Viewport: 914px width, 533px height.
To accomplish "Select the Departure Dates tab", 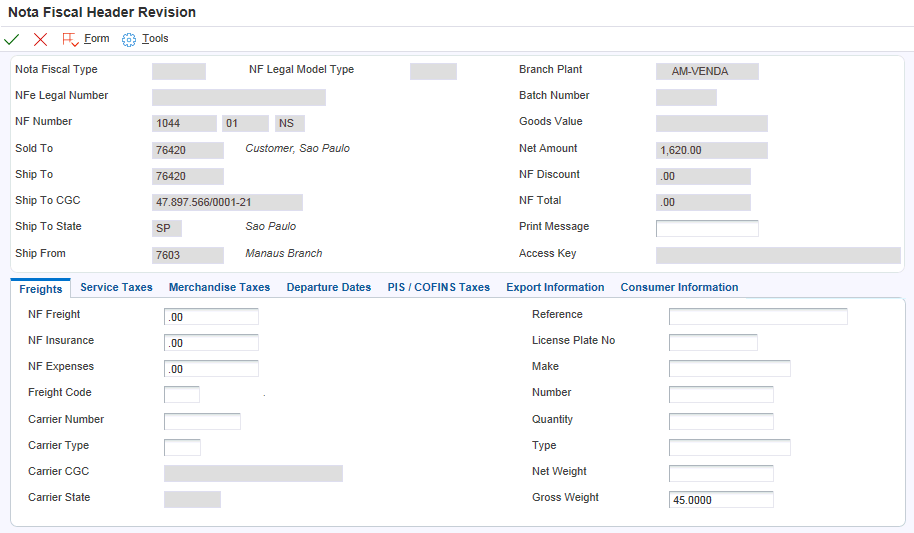I will pos(328,287).
